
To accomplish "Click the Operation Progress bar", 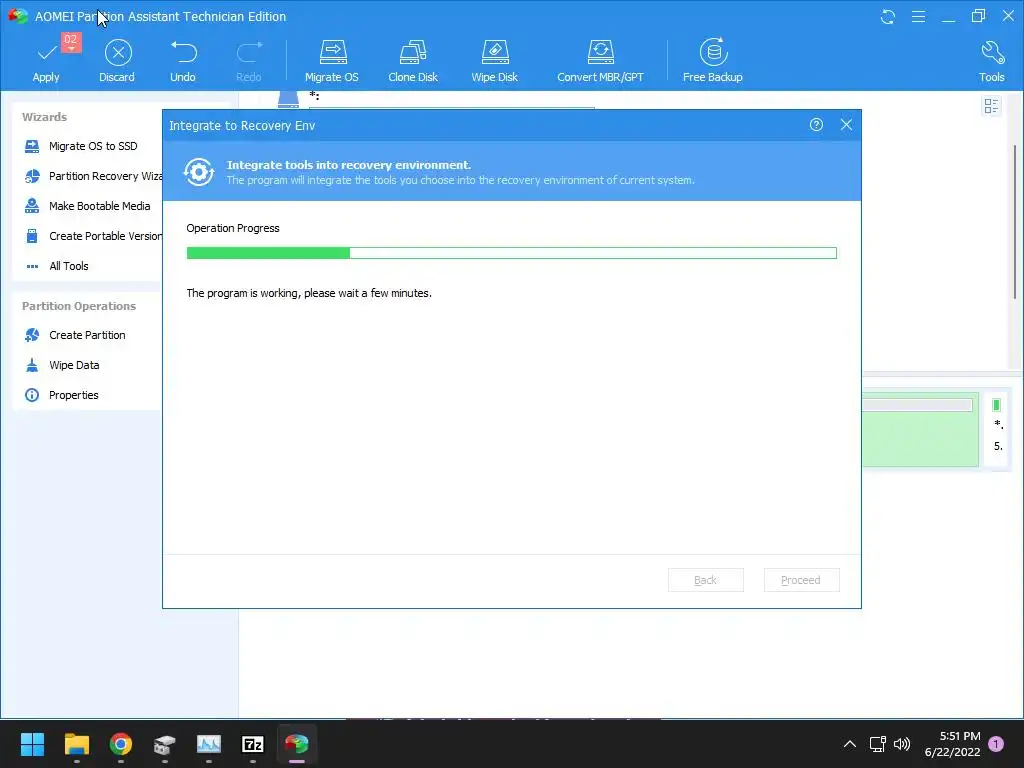I will pyautogui.click(x=511, y=253).
